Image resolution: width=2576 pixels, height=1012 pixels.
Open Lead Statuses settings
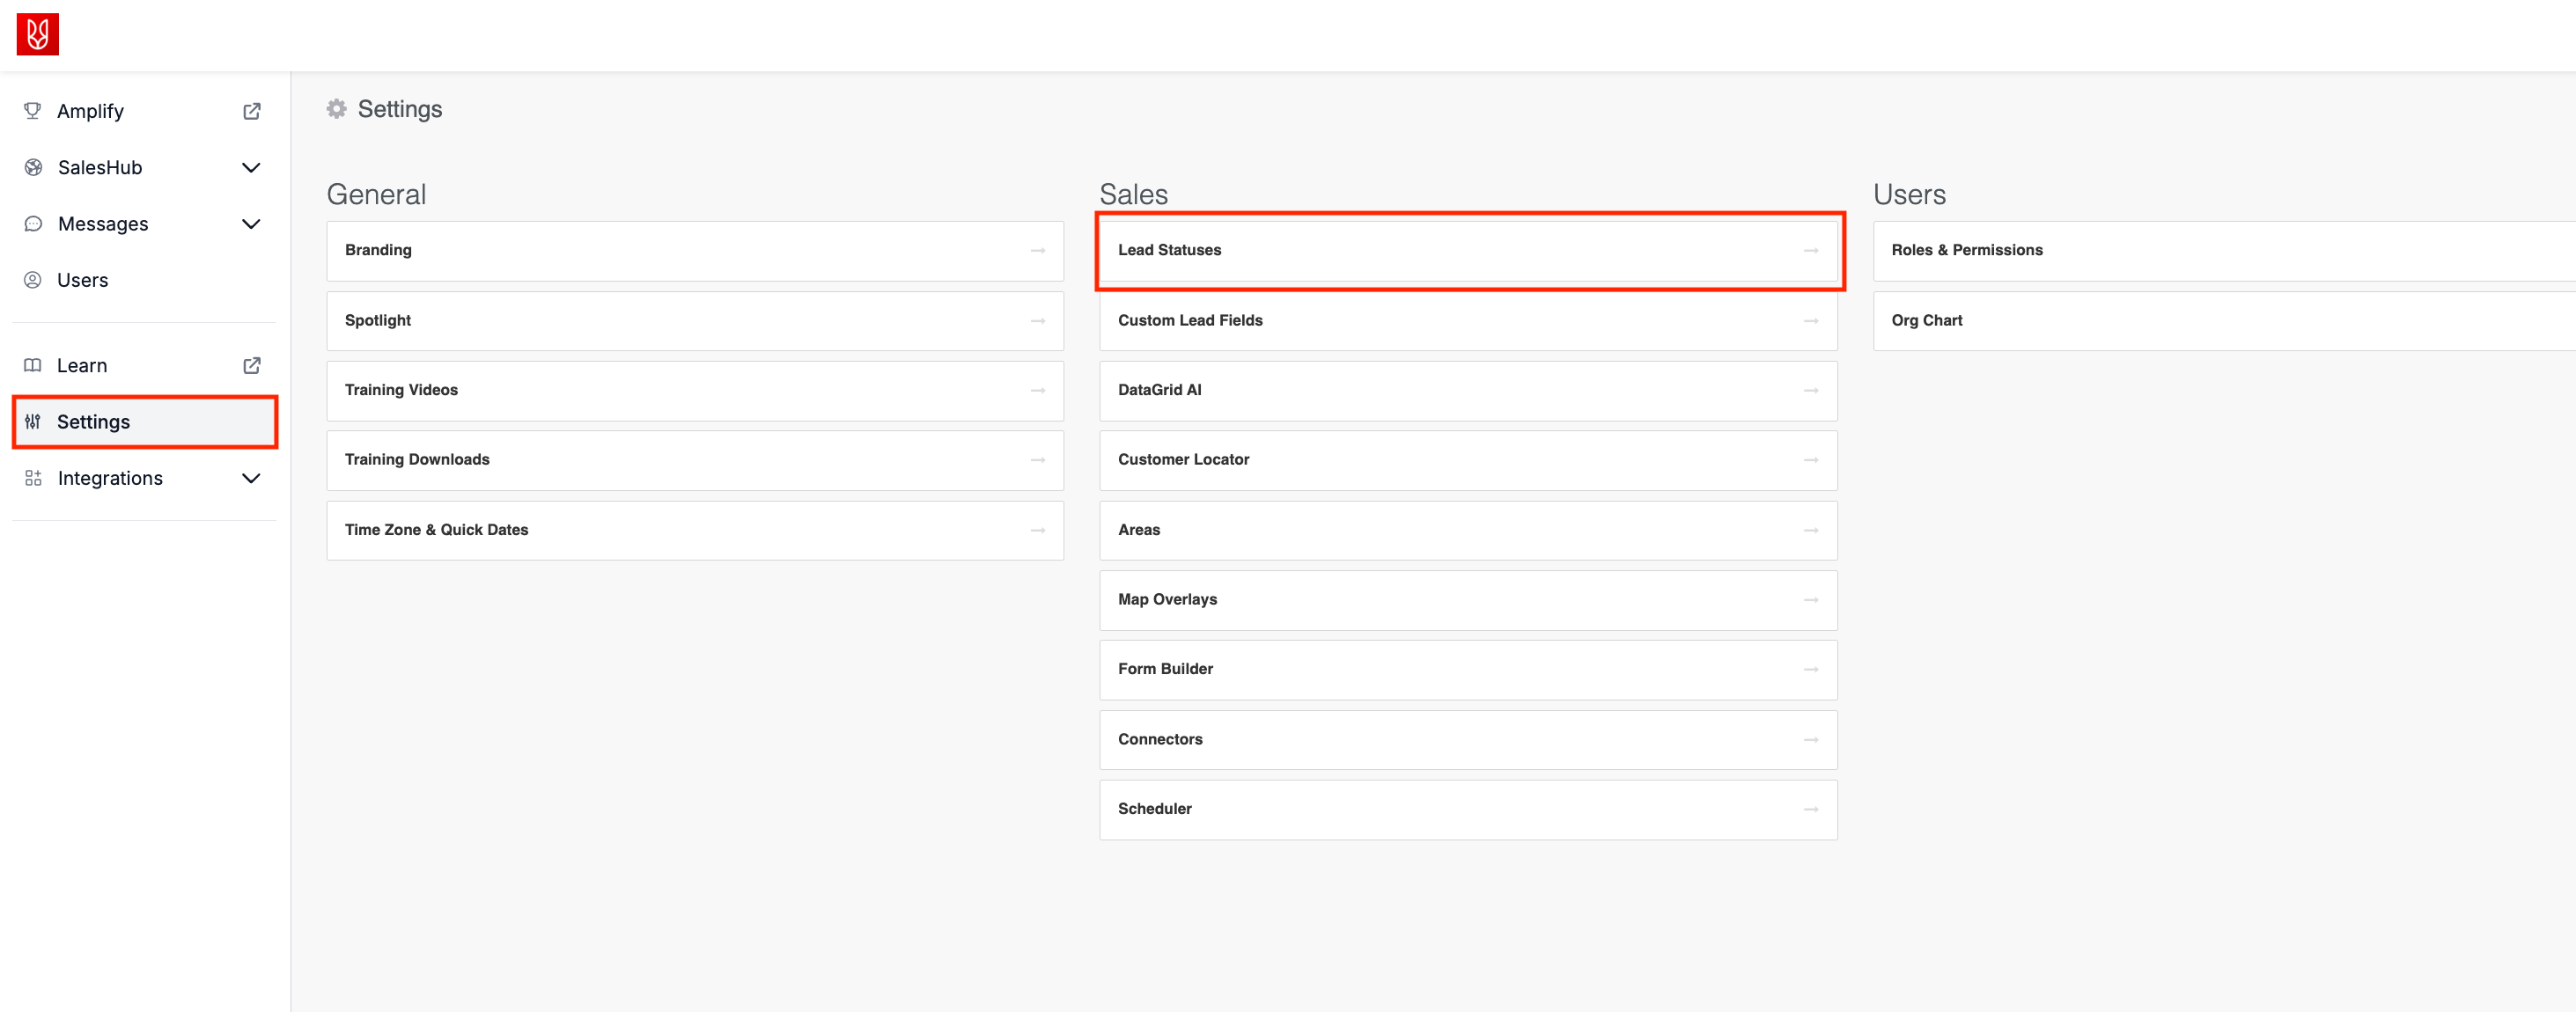[1468, 251]
